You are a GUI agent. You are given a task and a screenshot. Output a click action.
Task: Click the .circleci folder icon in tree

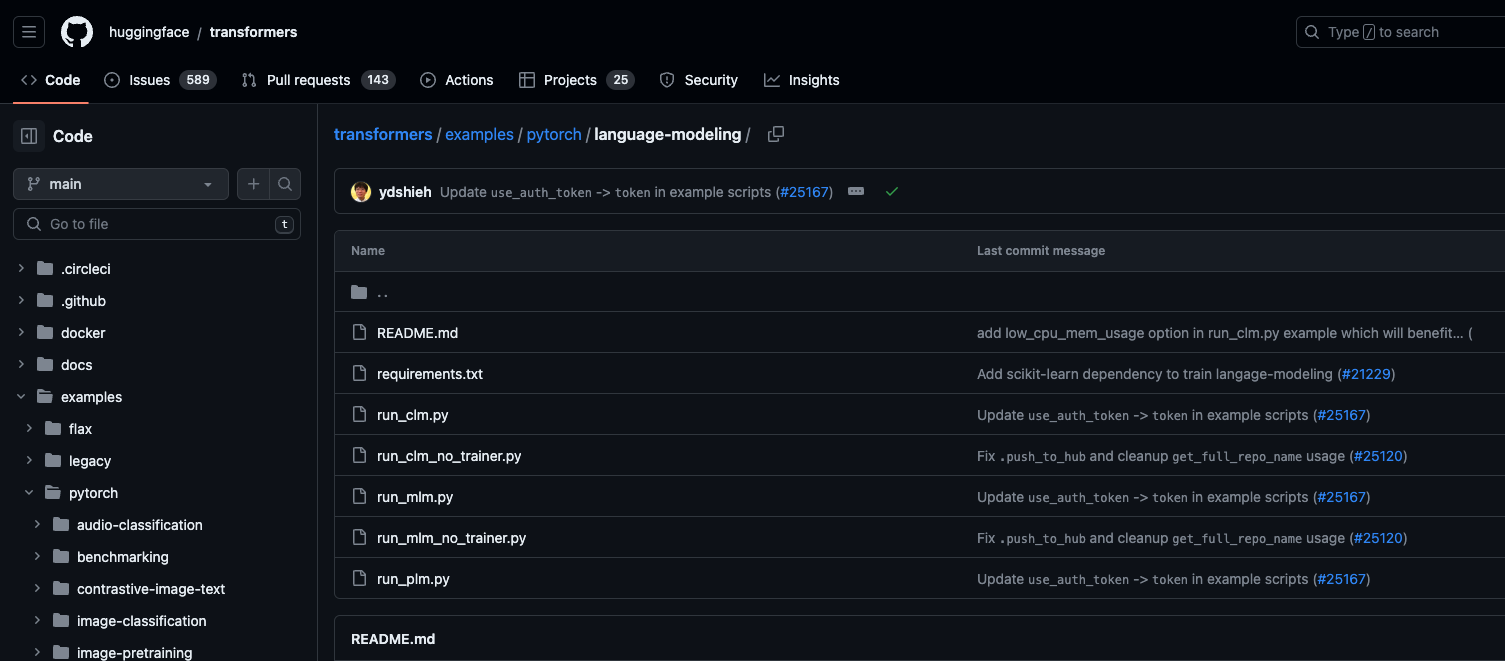(x=44, y=269)
